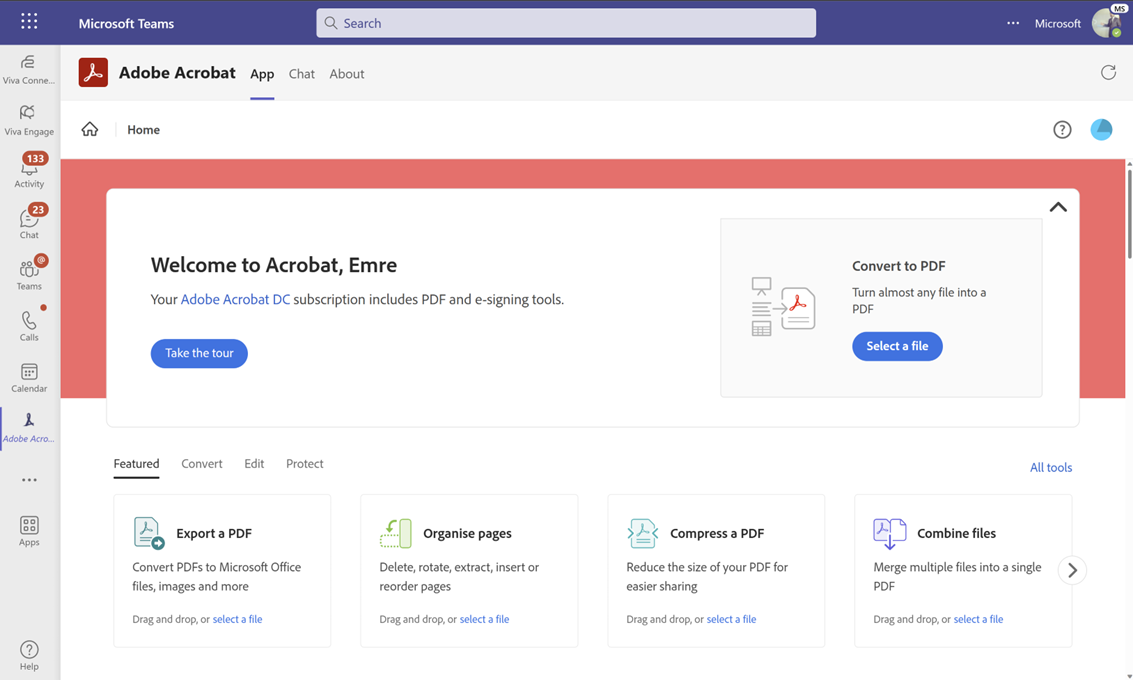Open Viva Connections in the sidebar
Image resolution: width=1133 pixels, height=680 pixels.
(x=29, y=69)
